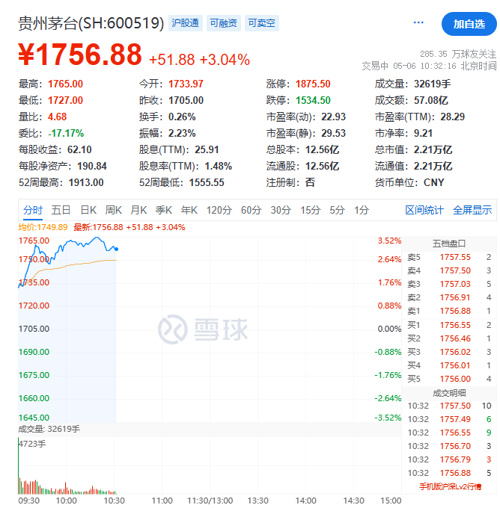Open the three-dot more options menu

click(418, 23)
